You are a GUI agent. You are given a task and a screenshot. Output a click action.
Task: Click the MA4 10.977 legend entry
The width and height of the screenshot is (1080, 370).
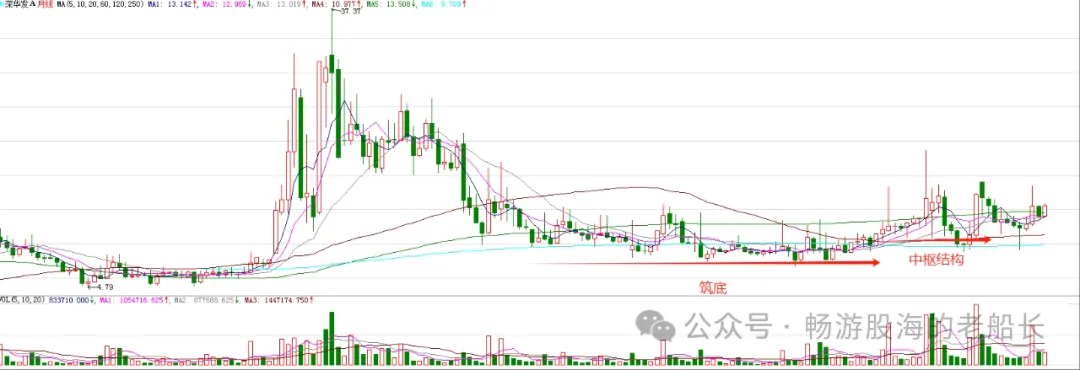coord(335,4)
